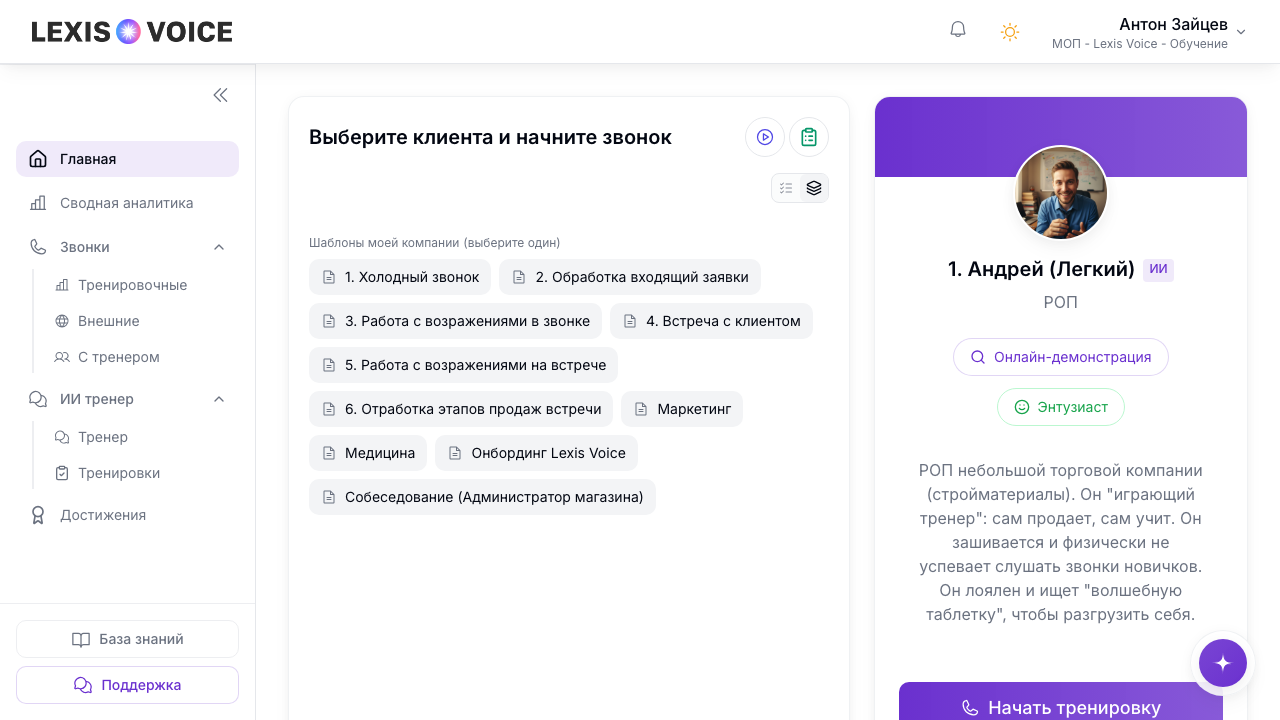The width and height of the screenshot is (1280, 720).
Task: Click the phone icon beside Звонки
Action: coord(38,247)
